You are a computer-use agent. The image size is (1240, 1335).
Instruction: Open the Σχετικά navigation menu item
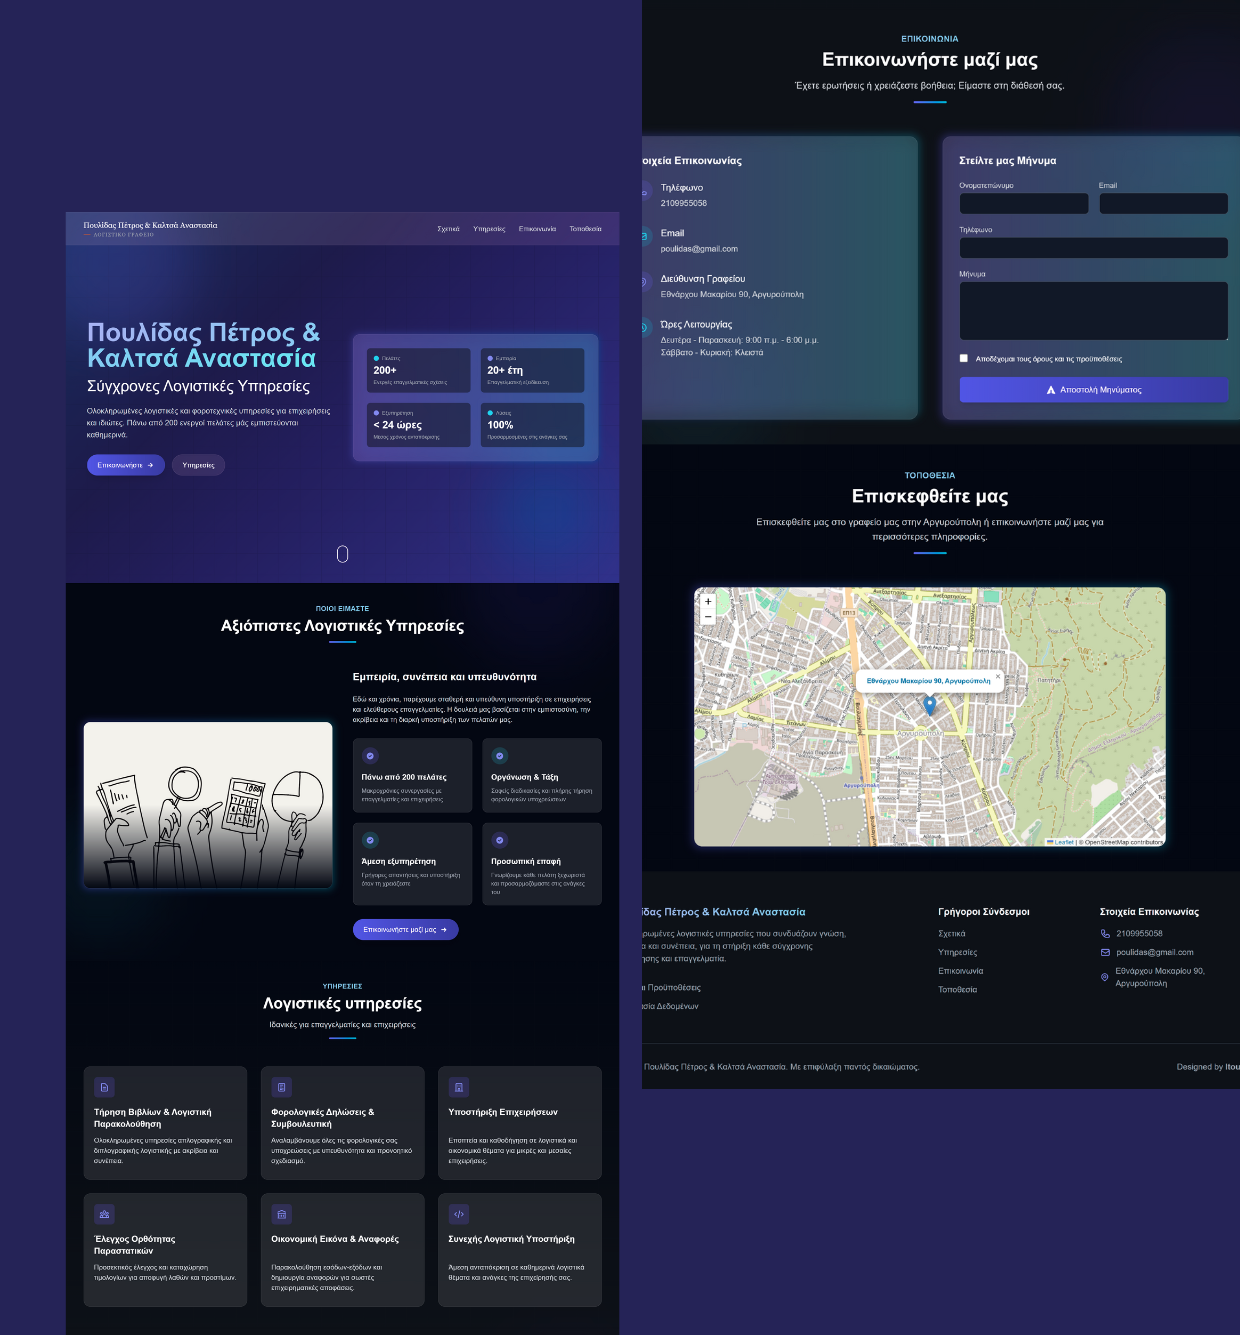(448, 229)
